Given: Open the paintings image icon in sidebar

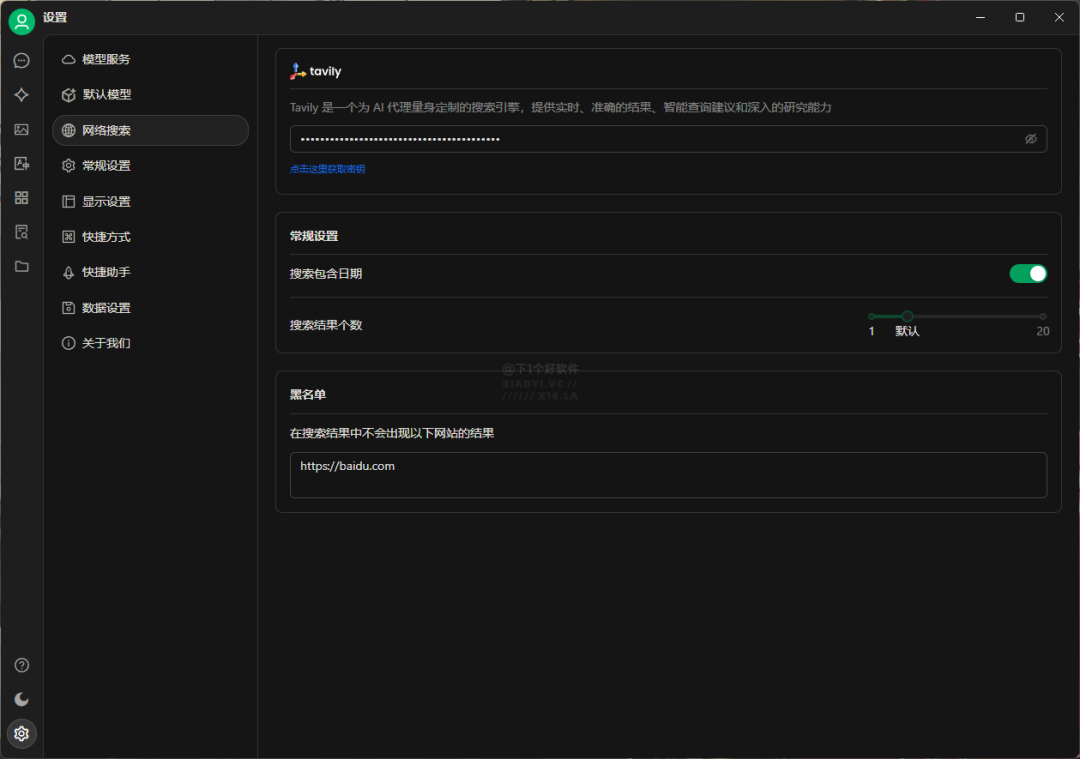Looking at the screenshot, I should [21, 129].
